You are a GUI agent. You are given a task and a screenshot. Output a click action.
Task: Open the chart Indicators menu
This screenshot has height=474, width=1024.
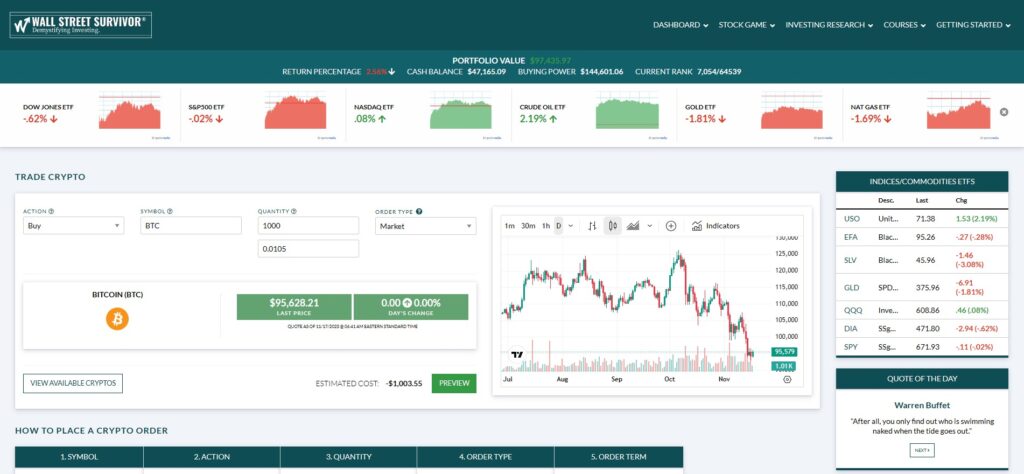coord(715,226)
